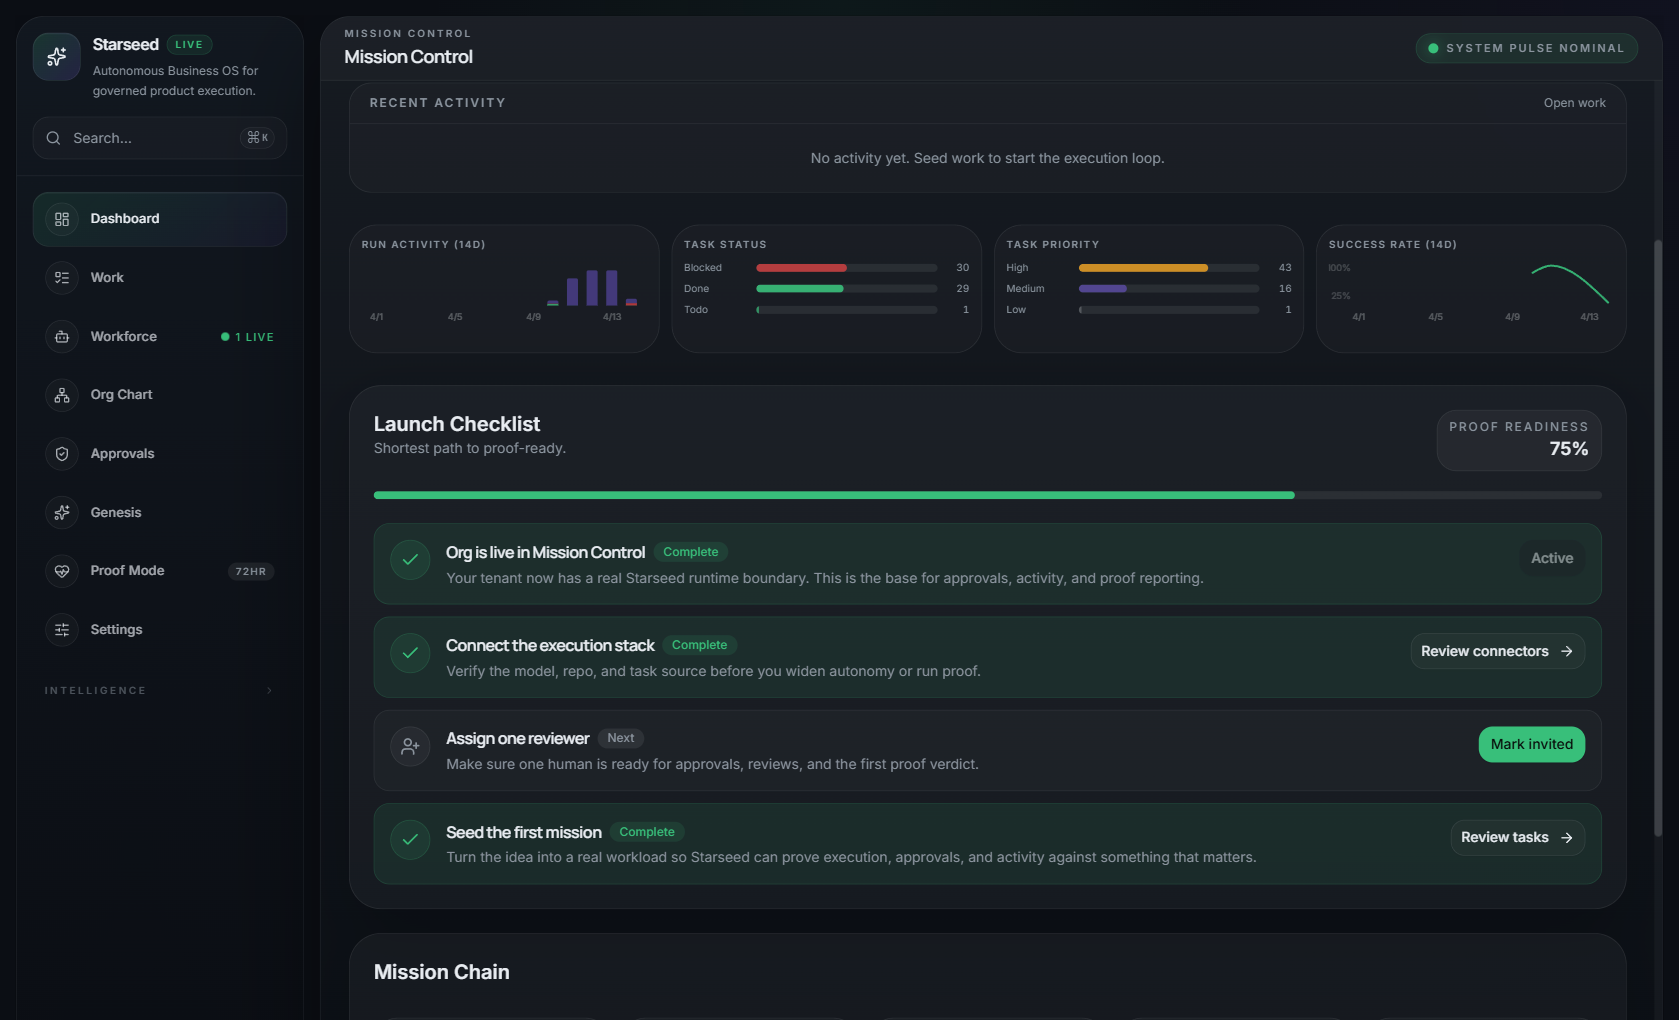Click the Starseed sparkle logo icon

[x=56, y=57]
